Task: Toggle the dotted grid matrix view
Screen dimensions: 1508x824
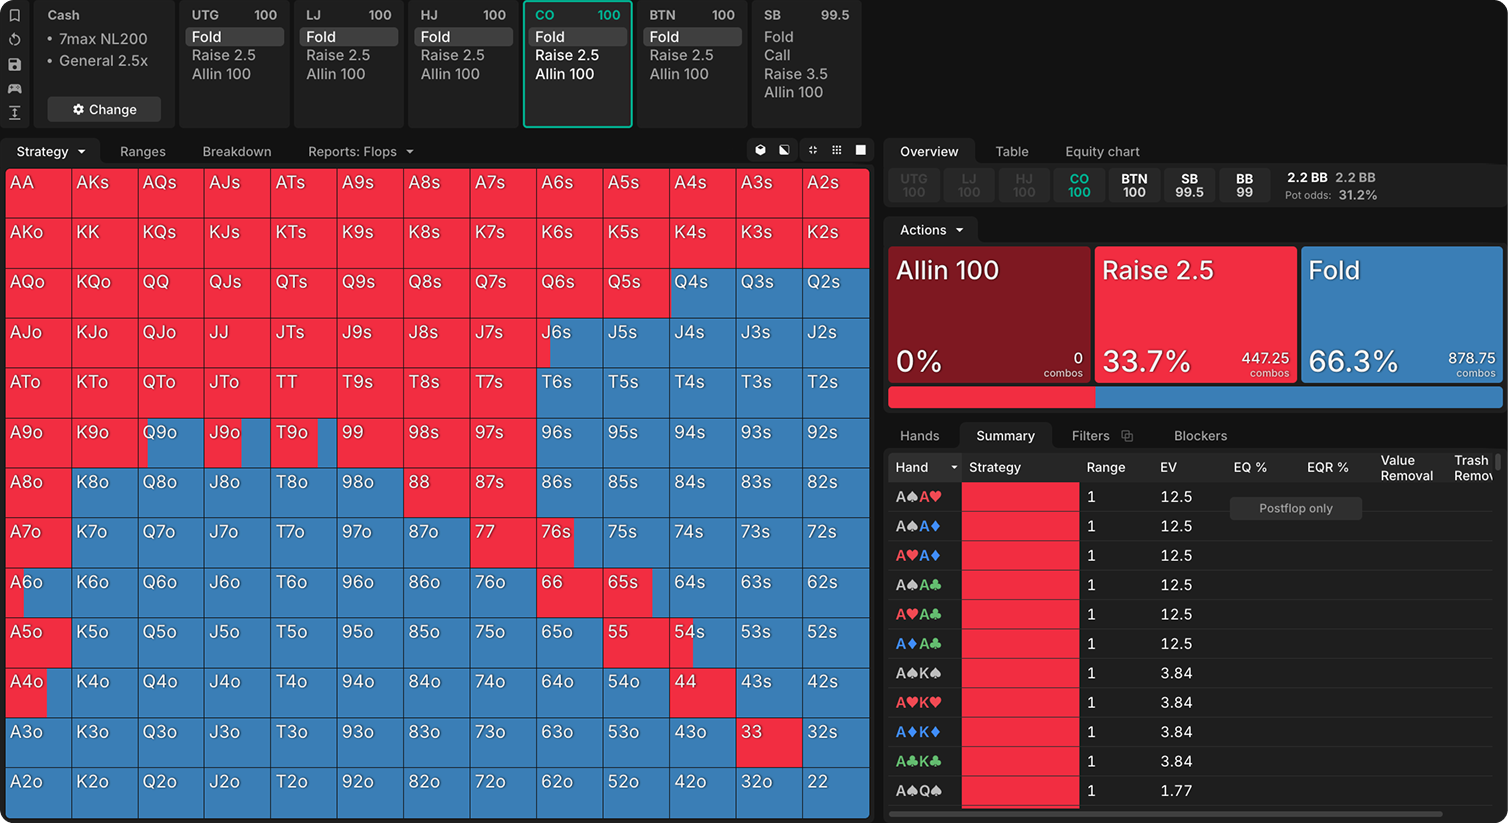Action: (837, 150)
